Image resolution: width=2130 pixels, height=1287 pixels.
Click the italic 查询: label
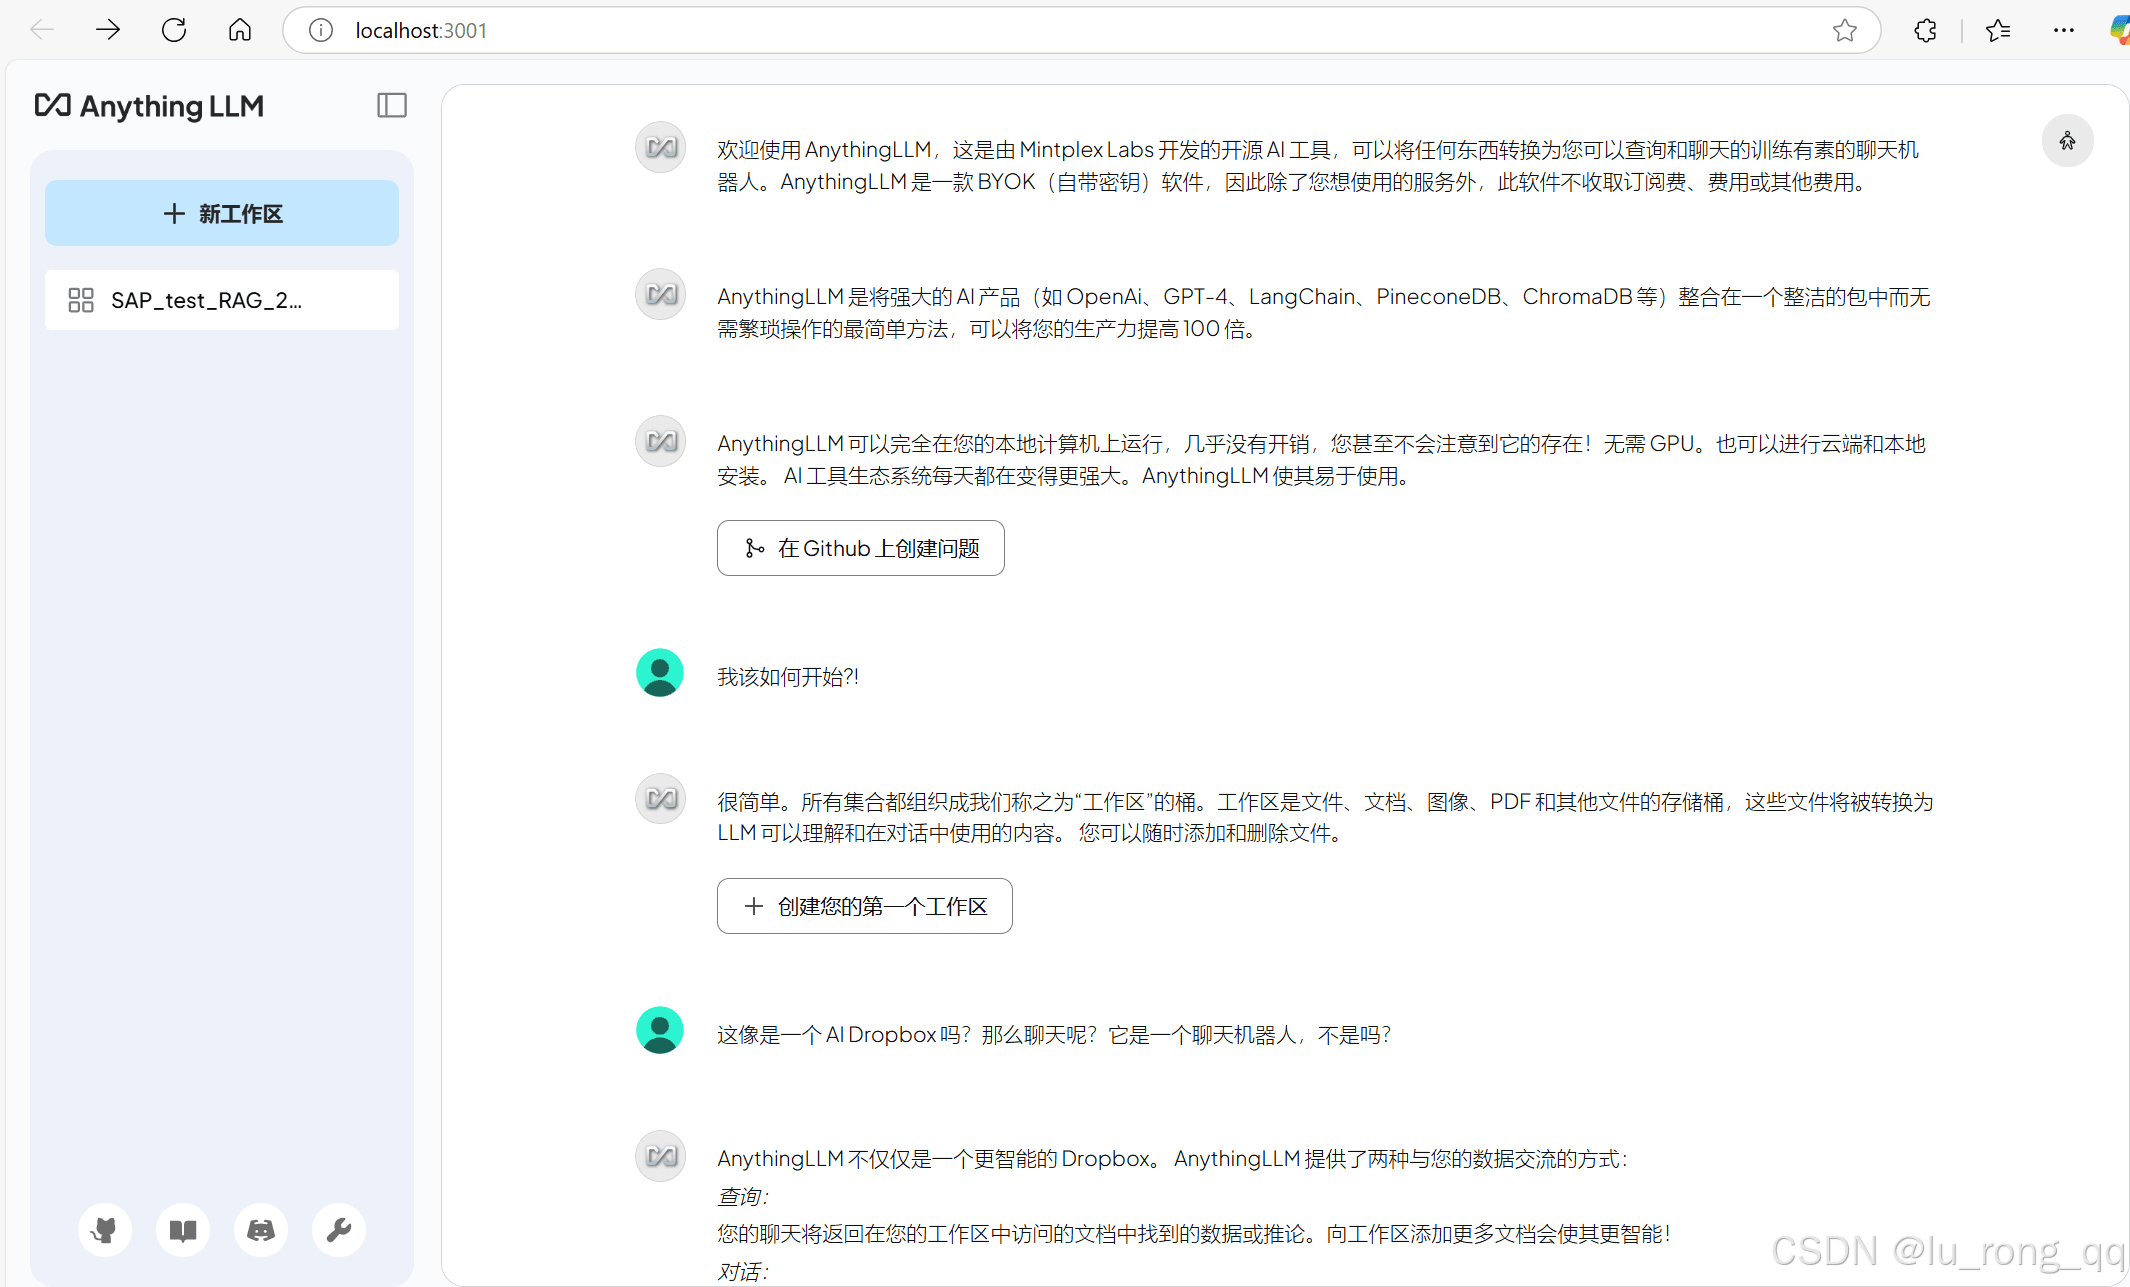742,1197
